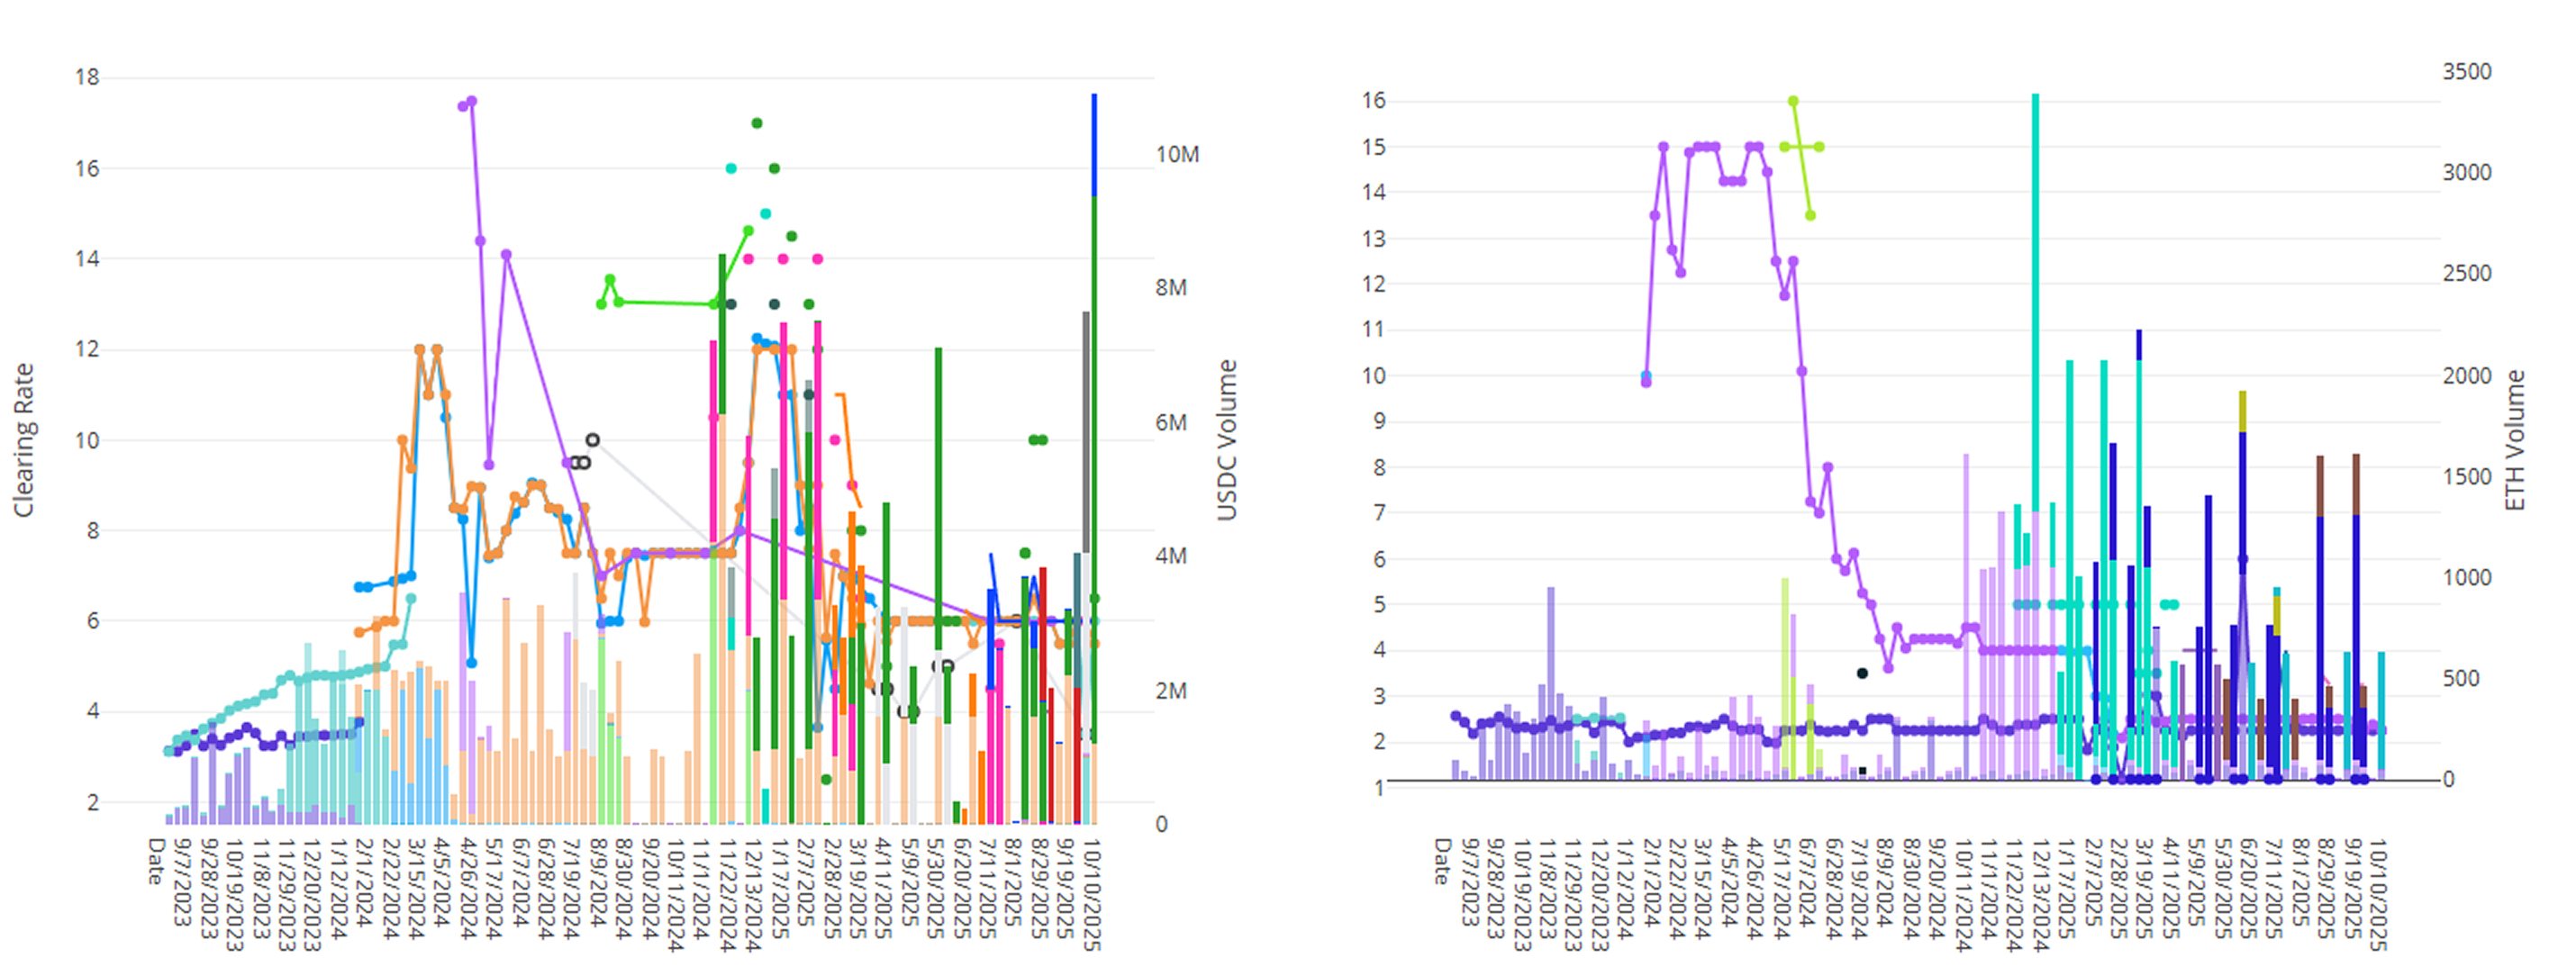Click the 18 tick label on left chart
Viewport: 2576px width, 976px height.
click(87, 78)
